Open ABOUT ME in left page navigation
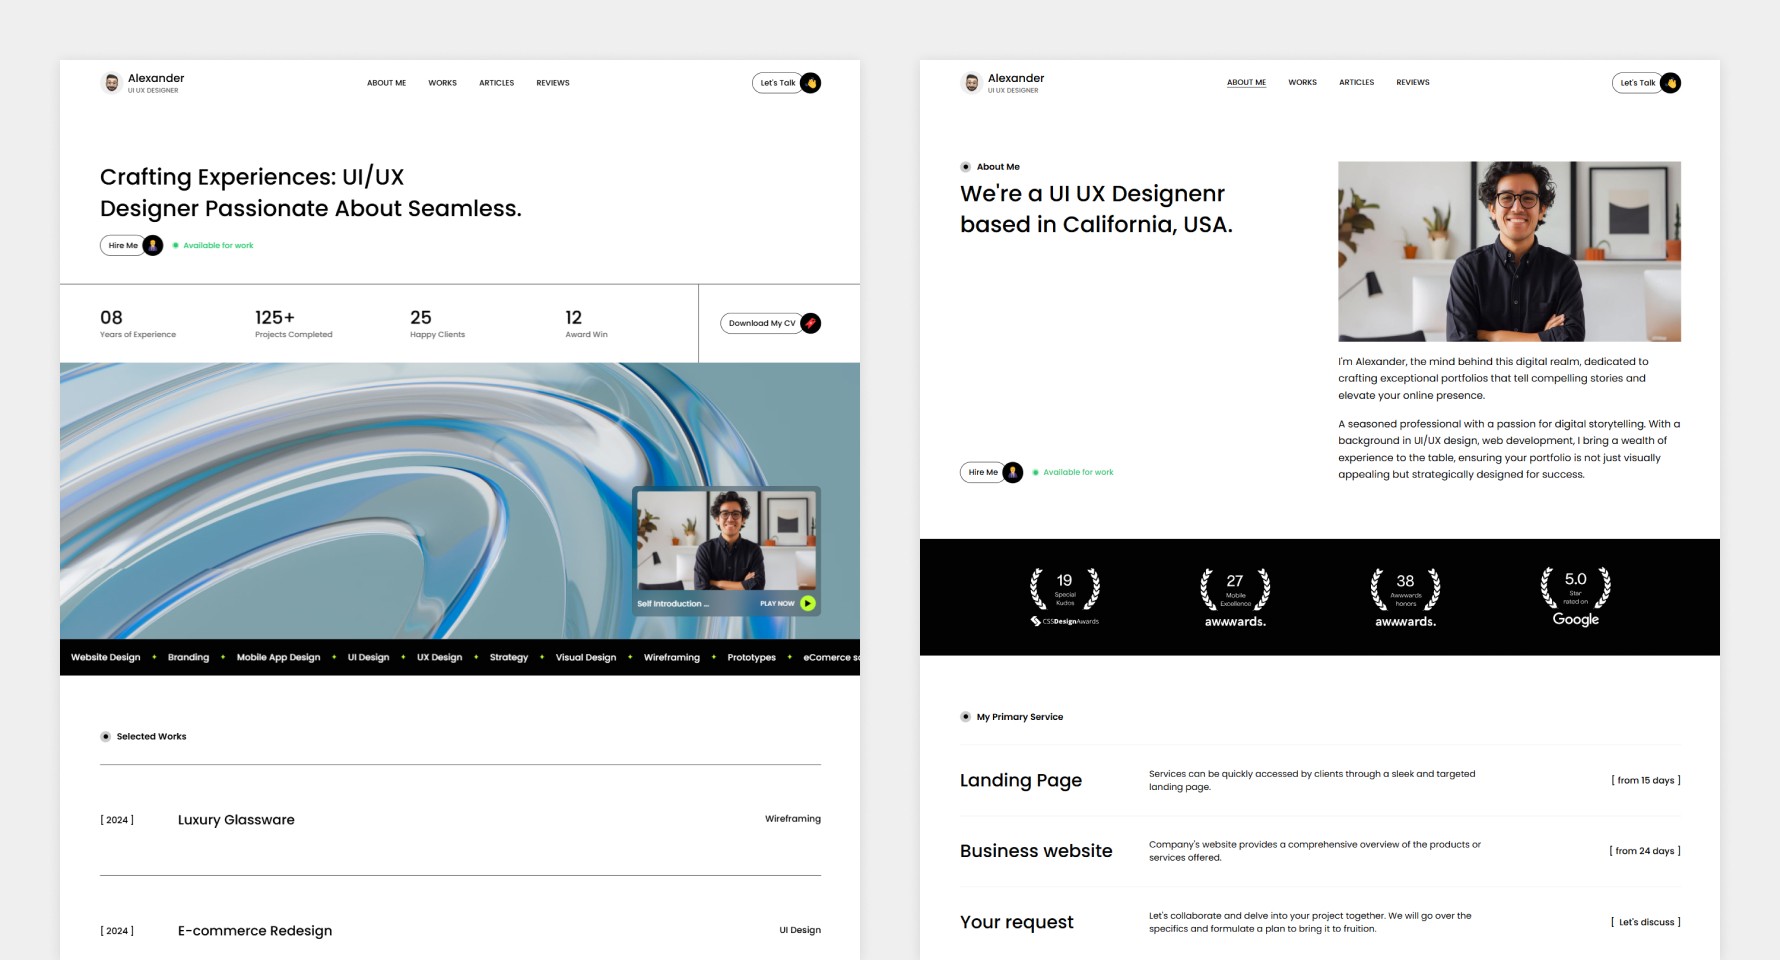This screenshot has height=960, width=1780. point(386,83)
